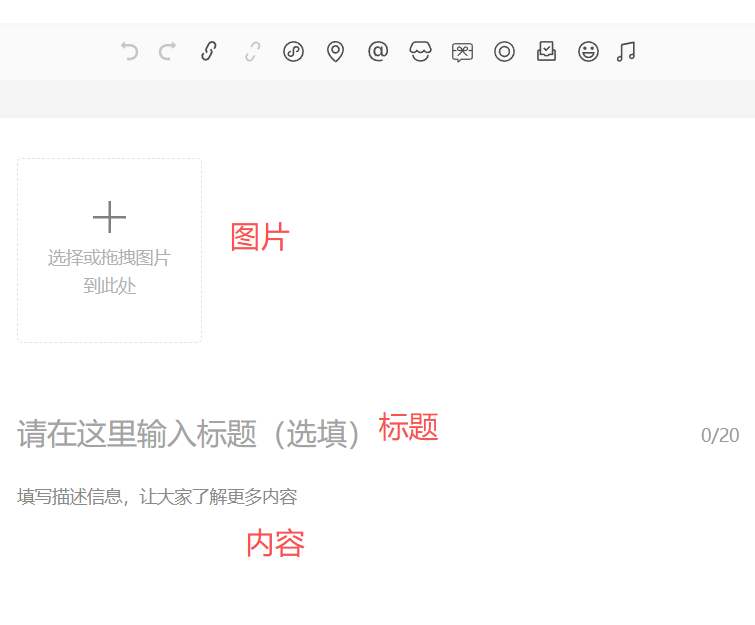Screen dimensions: 755x625
Task: Click the gift card bubble icon
Action: pos(462,52)
